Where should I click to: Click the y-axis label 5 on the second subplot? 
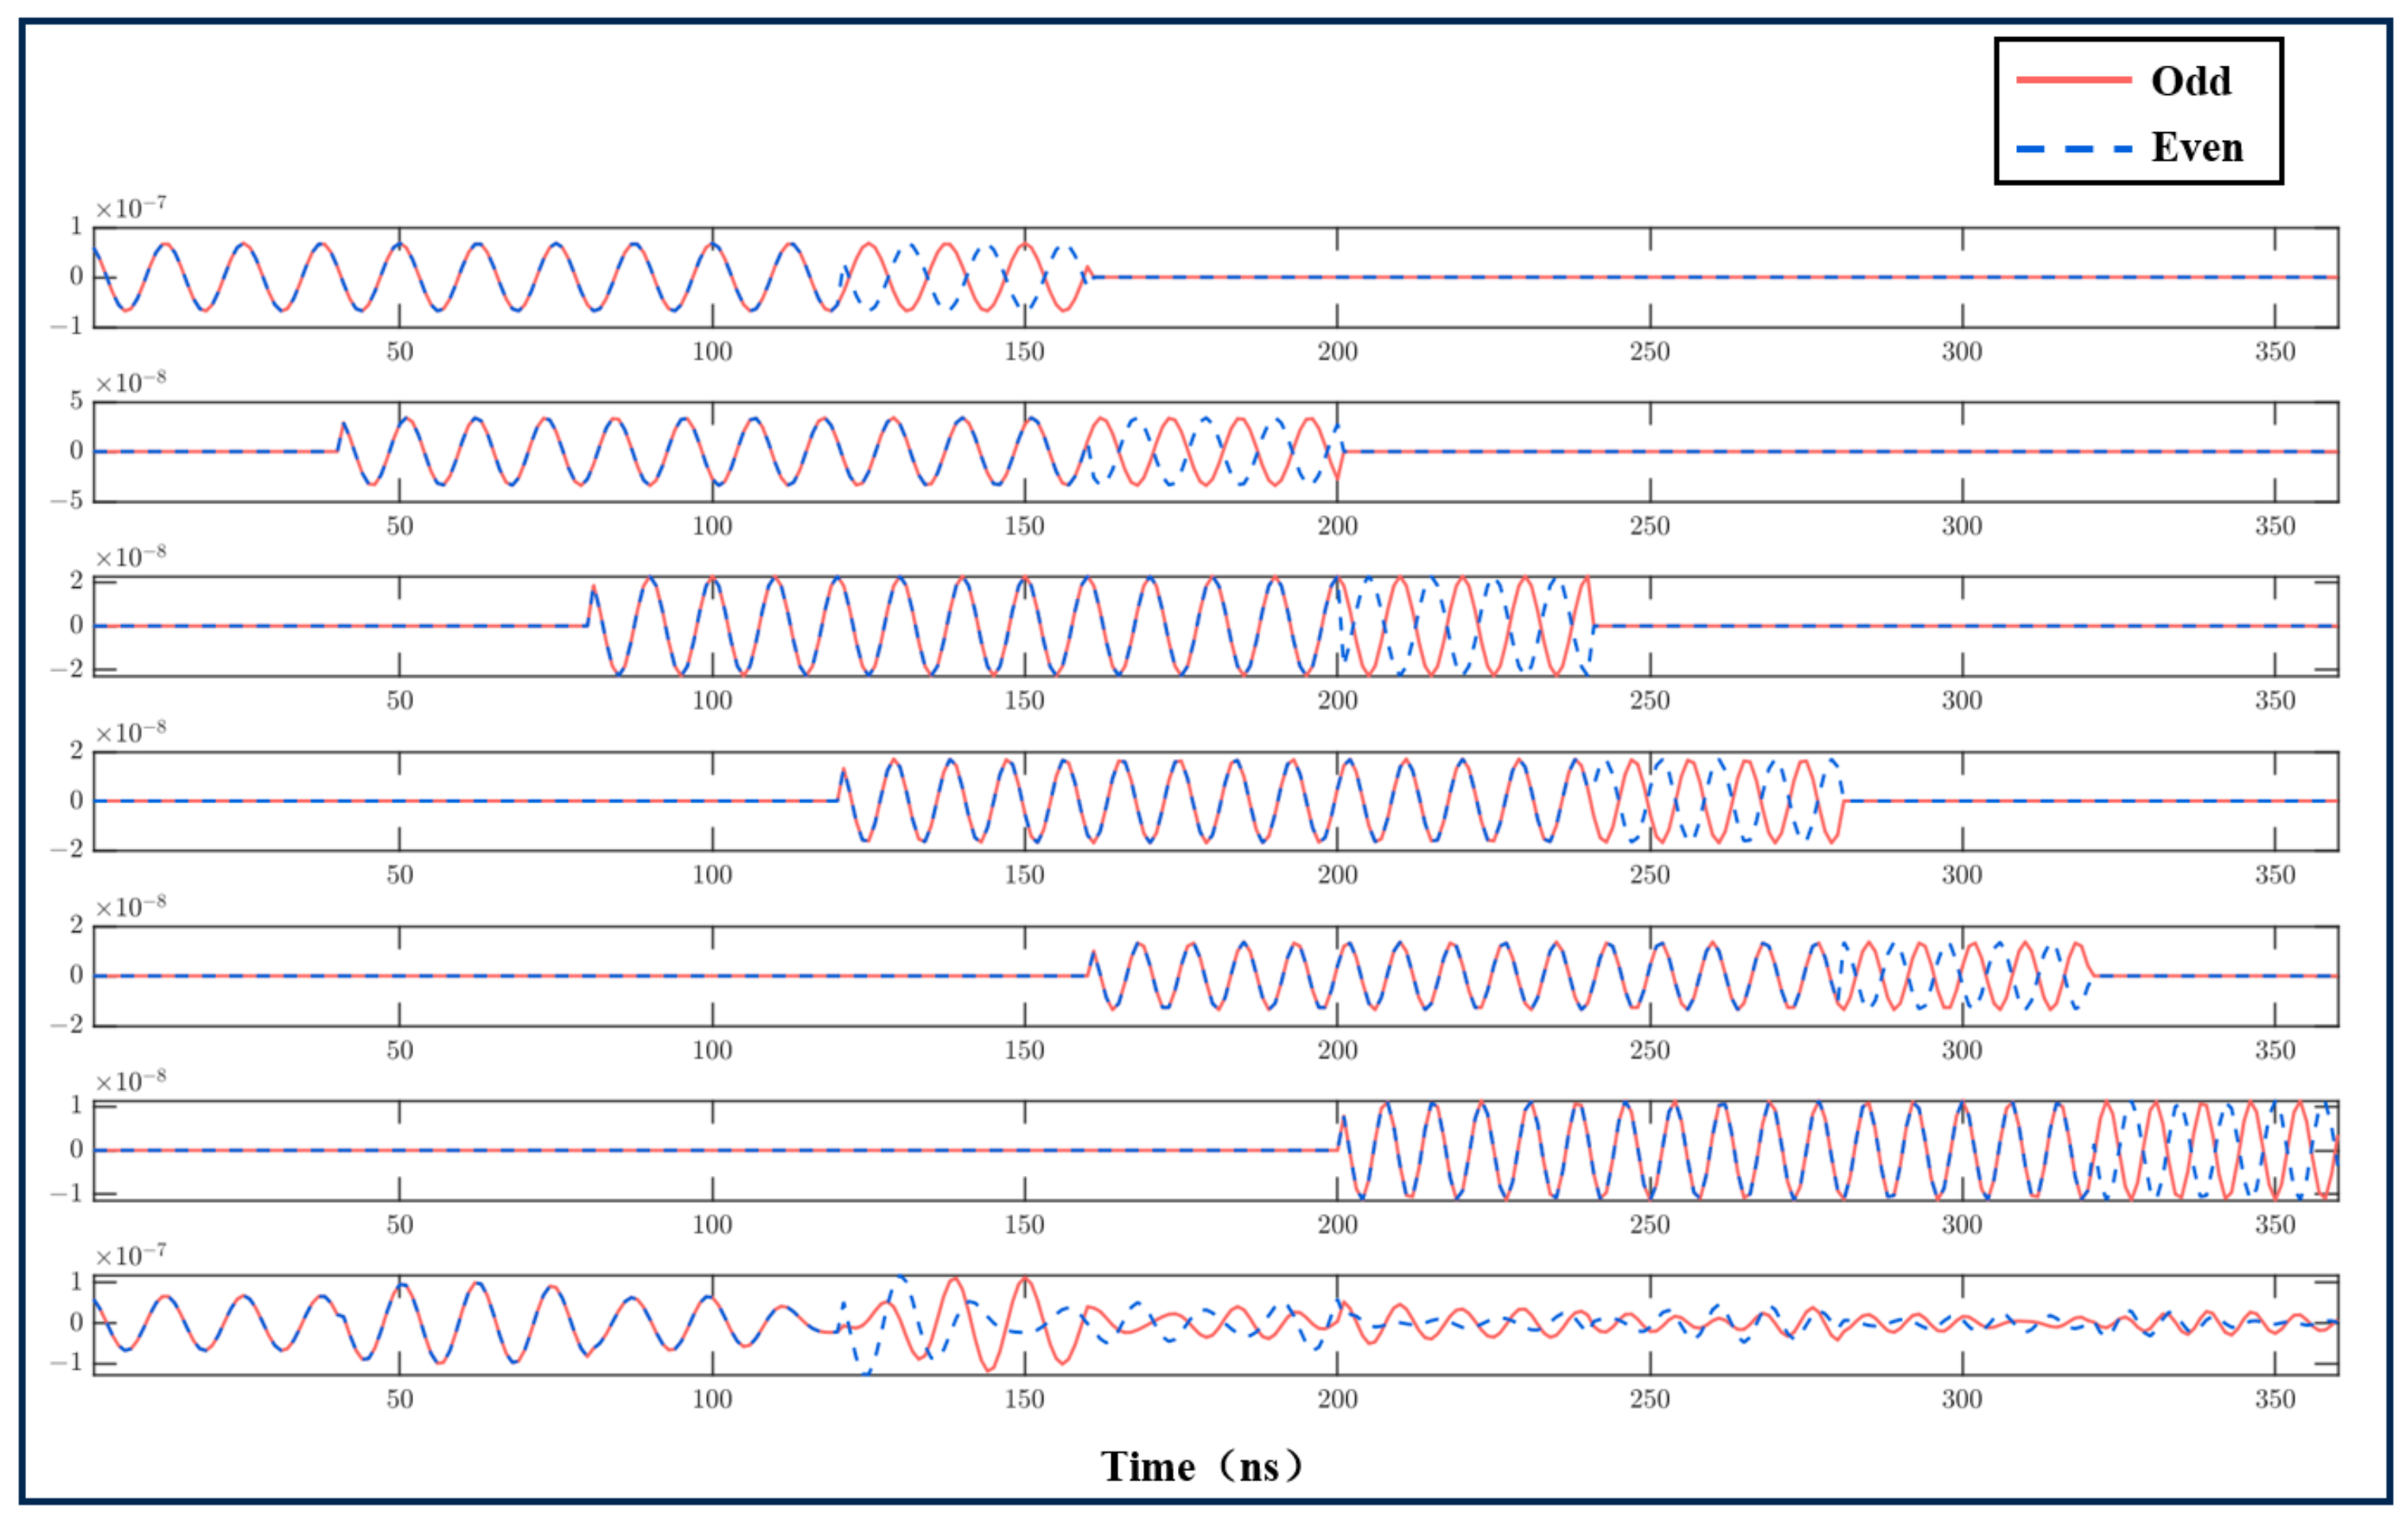point(76,401)
